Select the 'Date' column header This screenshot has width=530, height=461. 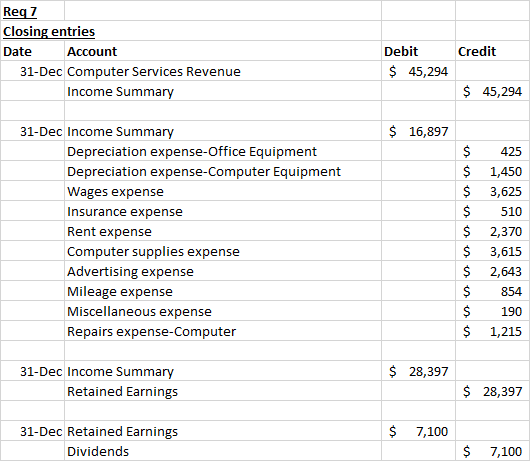coord(32,51)
